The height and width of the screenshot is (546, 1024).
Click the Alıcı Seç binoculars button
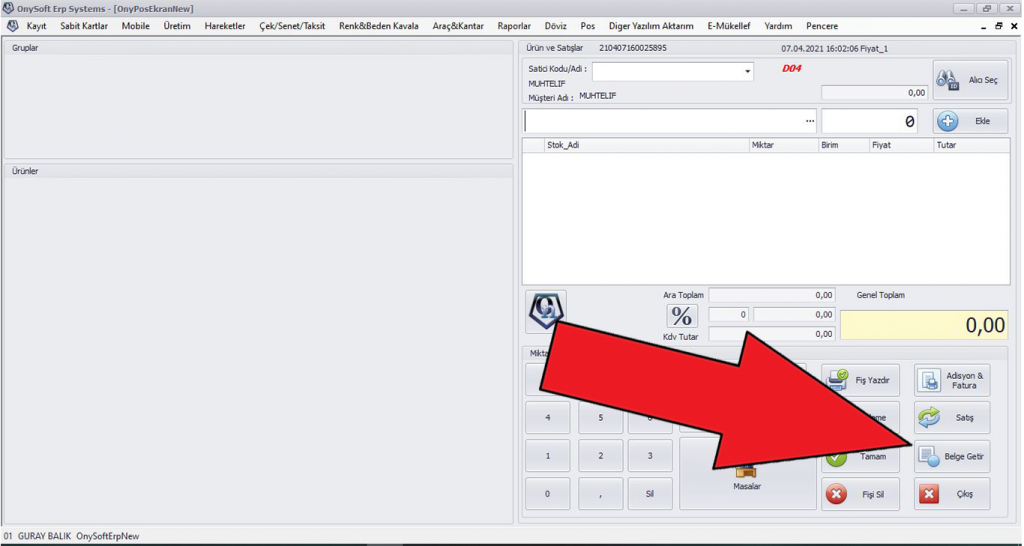pos(970,80)
